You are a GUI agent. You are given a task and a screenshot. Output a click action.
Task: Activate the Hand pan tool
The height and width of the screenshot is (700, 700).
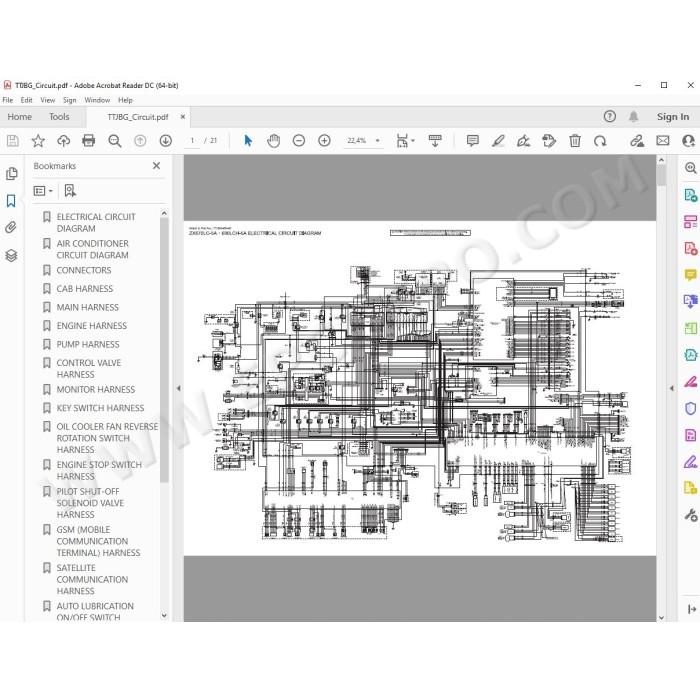tap(273, 141)
